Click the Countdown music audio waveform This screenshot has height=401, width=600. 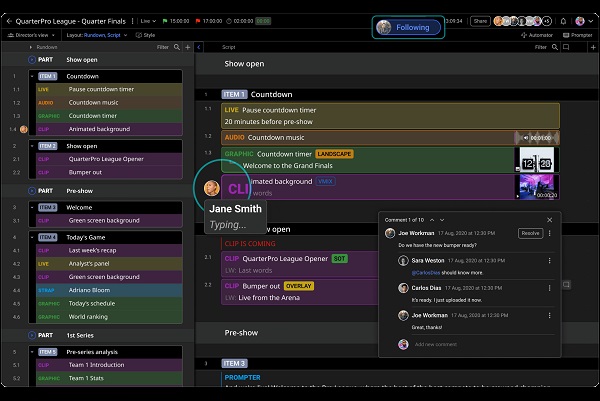(x=537, y=138)
